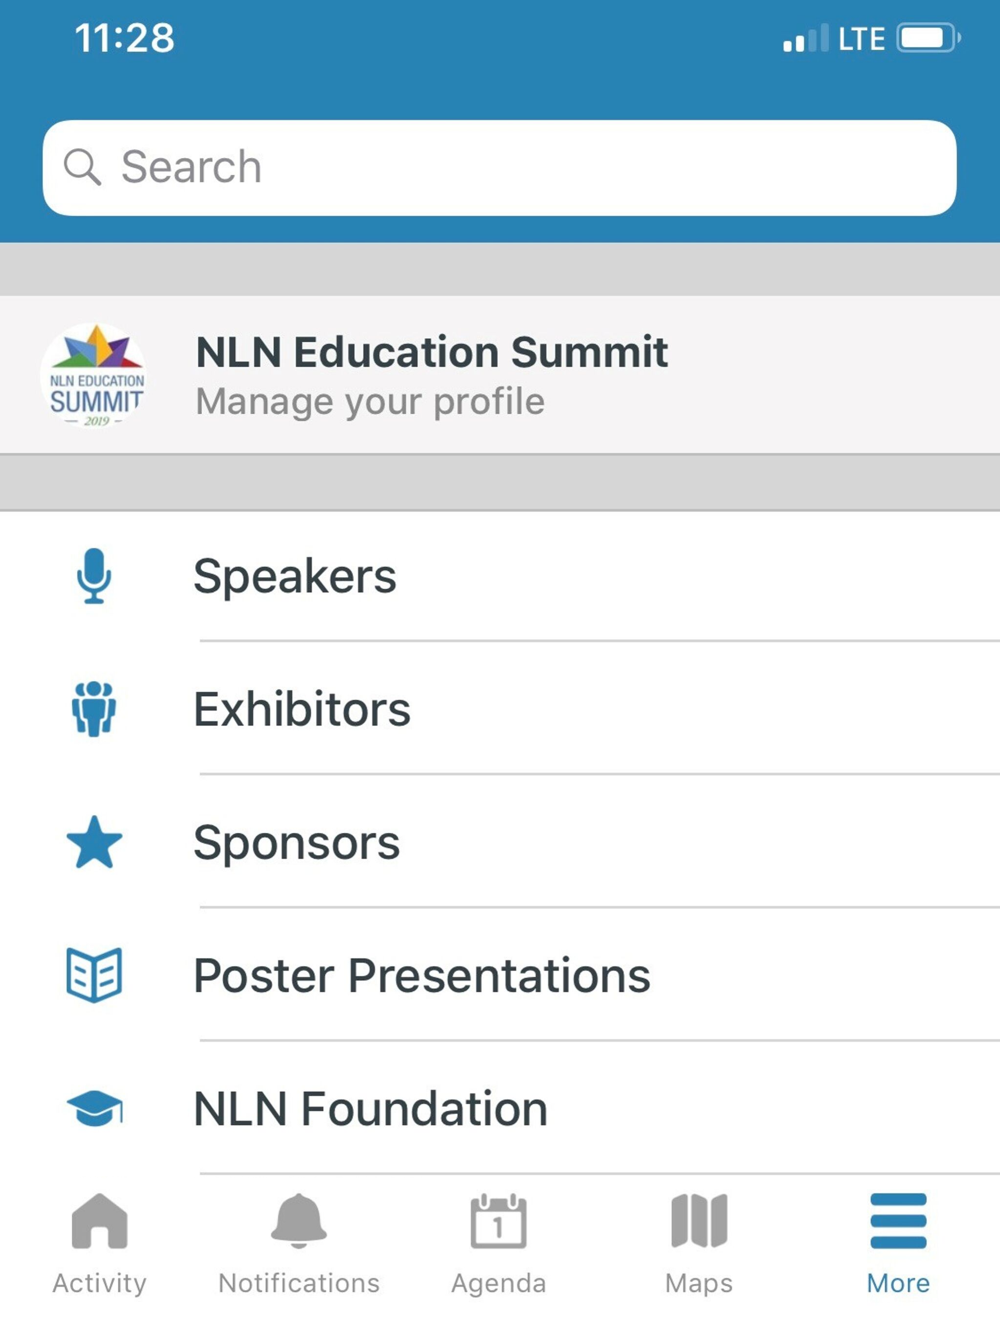Tap the NLN Foundation graduation cap icon

click(x=94, y=1108)
